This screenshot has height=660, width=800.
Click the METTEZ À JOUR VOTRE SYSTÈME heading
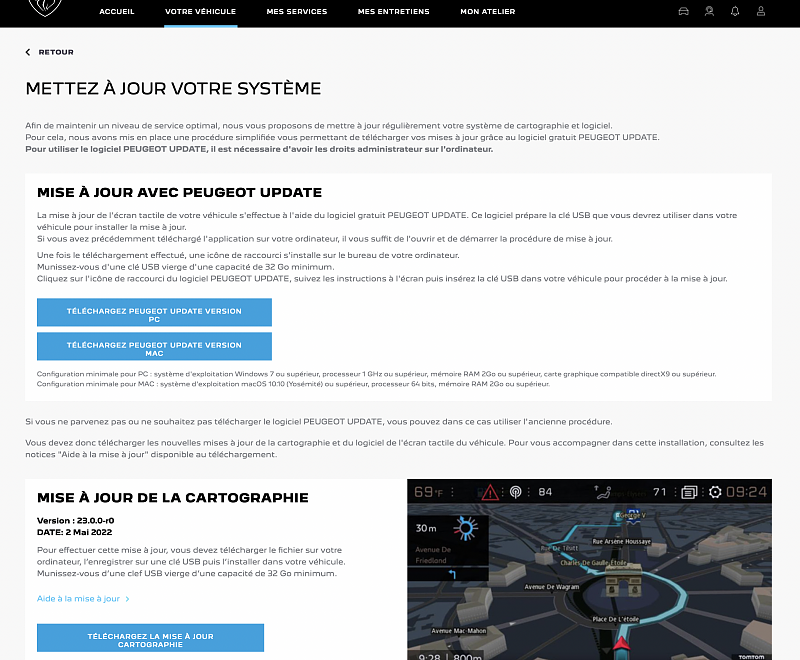pos(173,88)
